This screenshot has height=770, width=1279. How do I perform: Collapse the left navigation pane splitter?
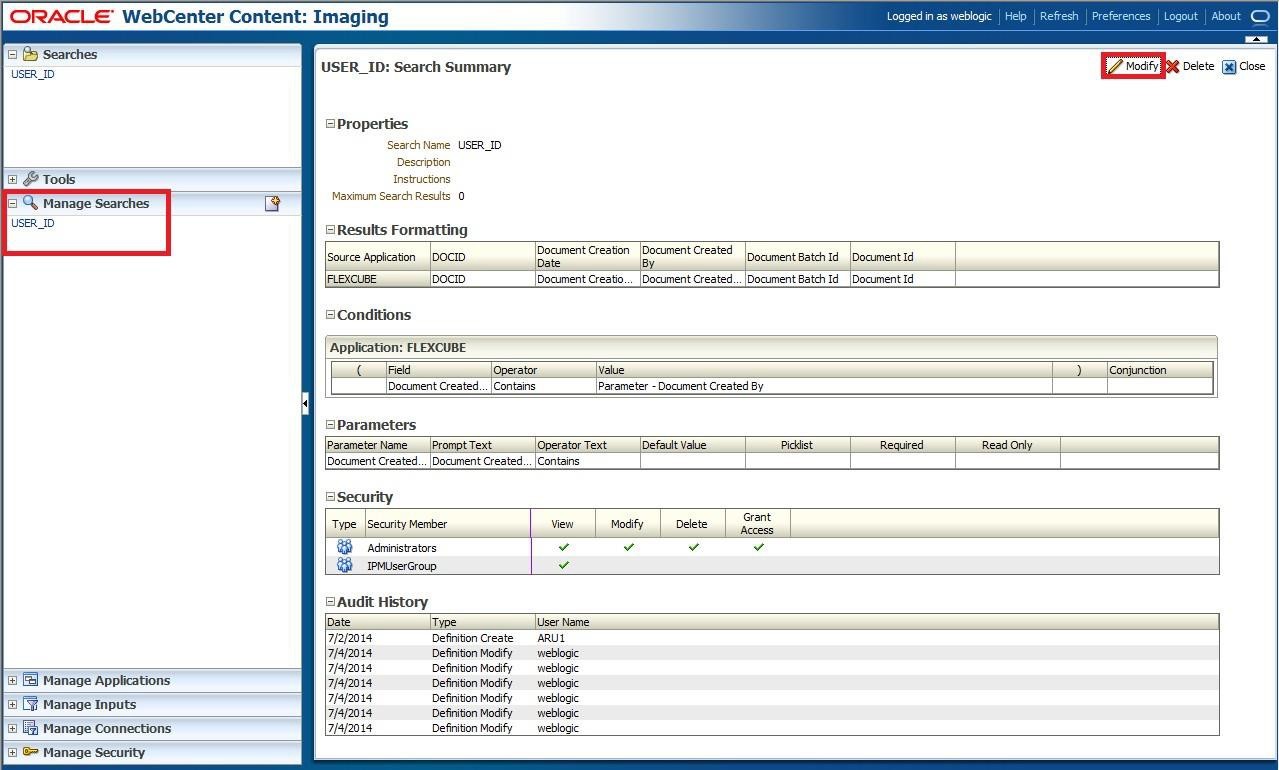coord(305,403)
